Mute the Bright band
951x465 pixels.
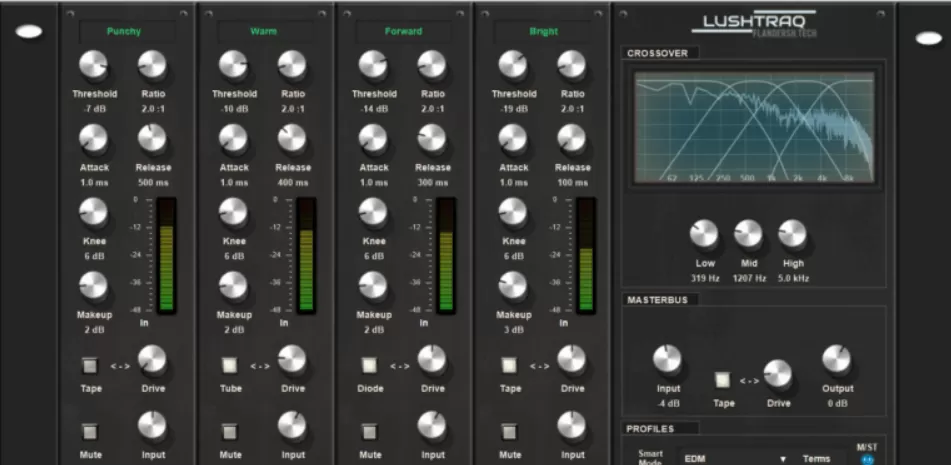click(x=509, y=432)
